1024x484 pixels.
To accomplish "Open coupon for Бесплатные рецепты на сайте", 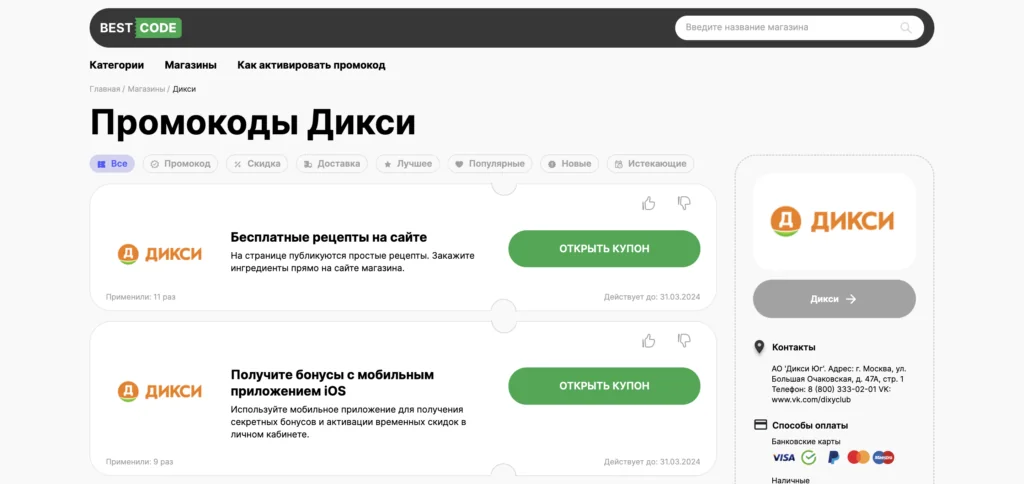I will [x=604, y=249].
